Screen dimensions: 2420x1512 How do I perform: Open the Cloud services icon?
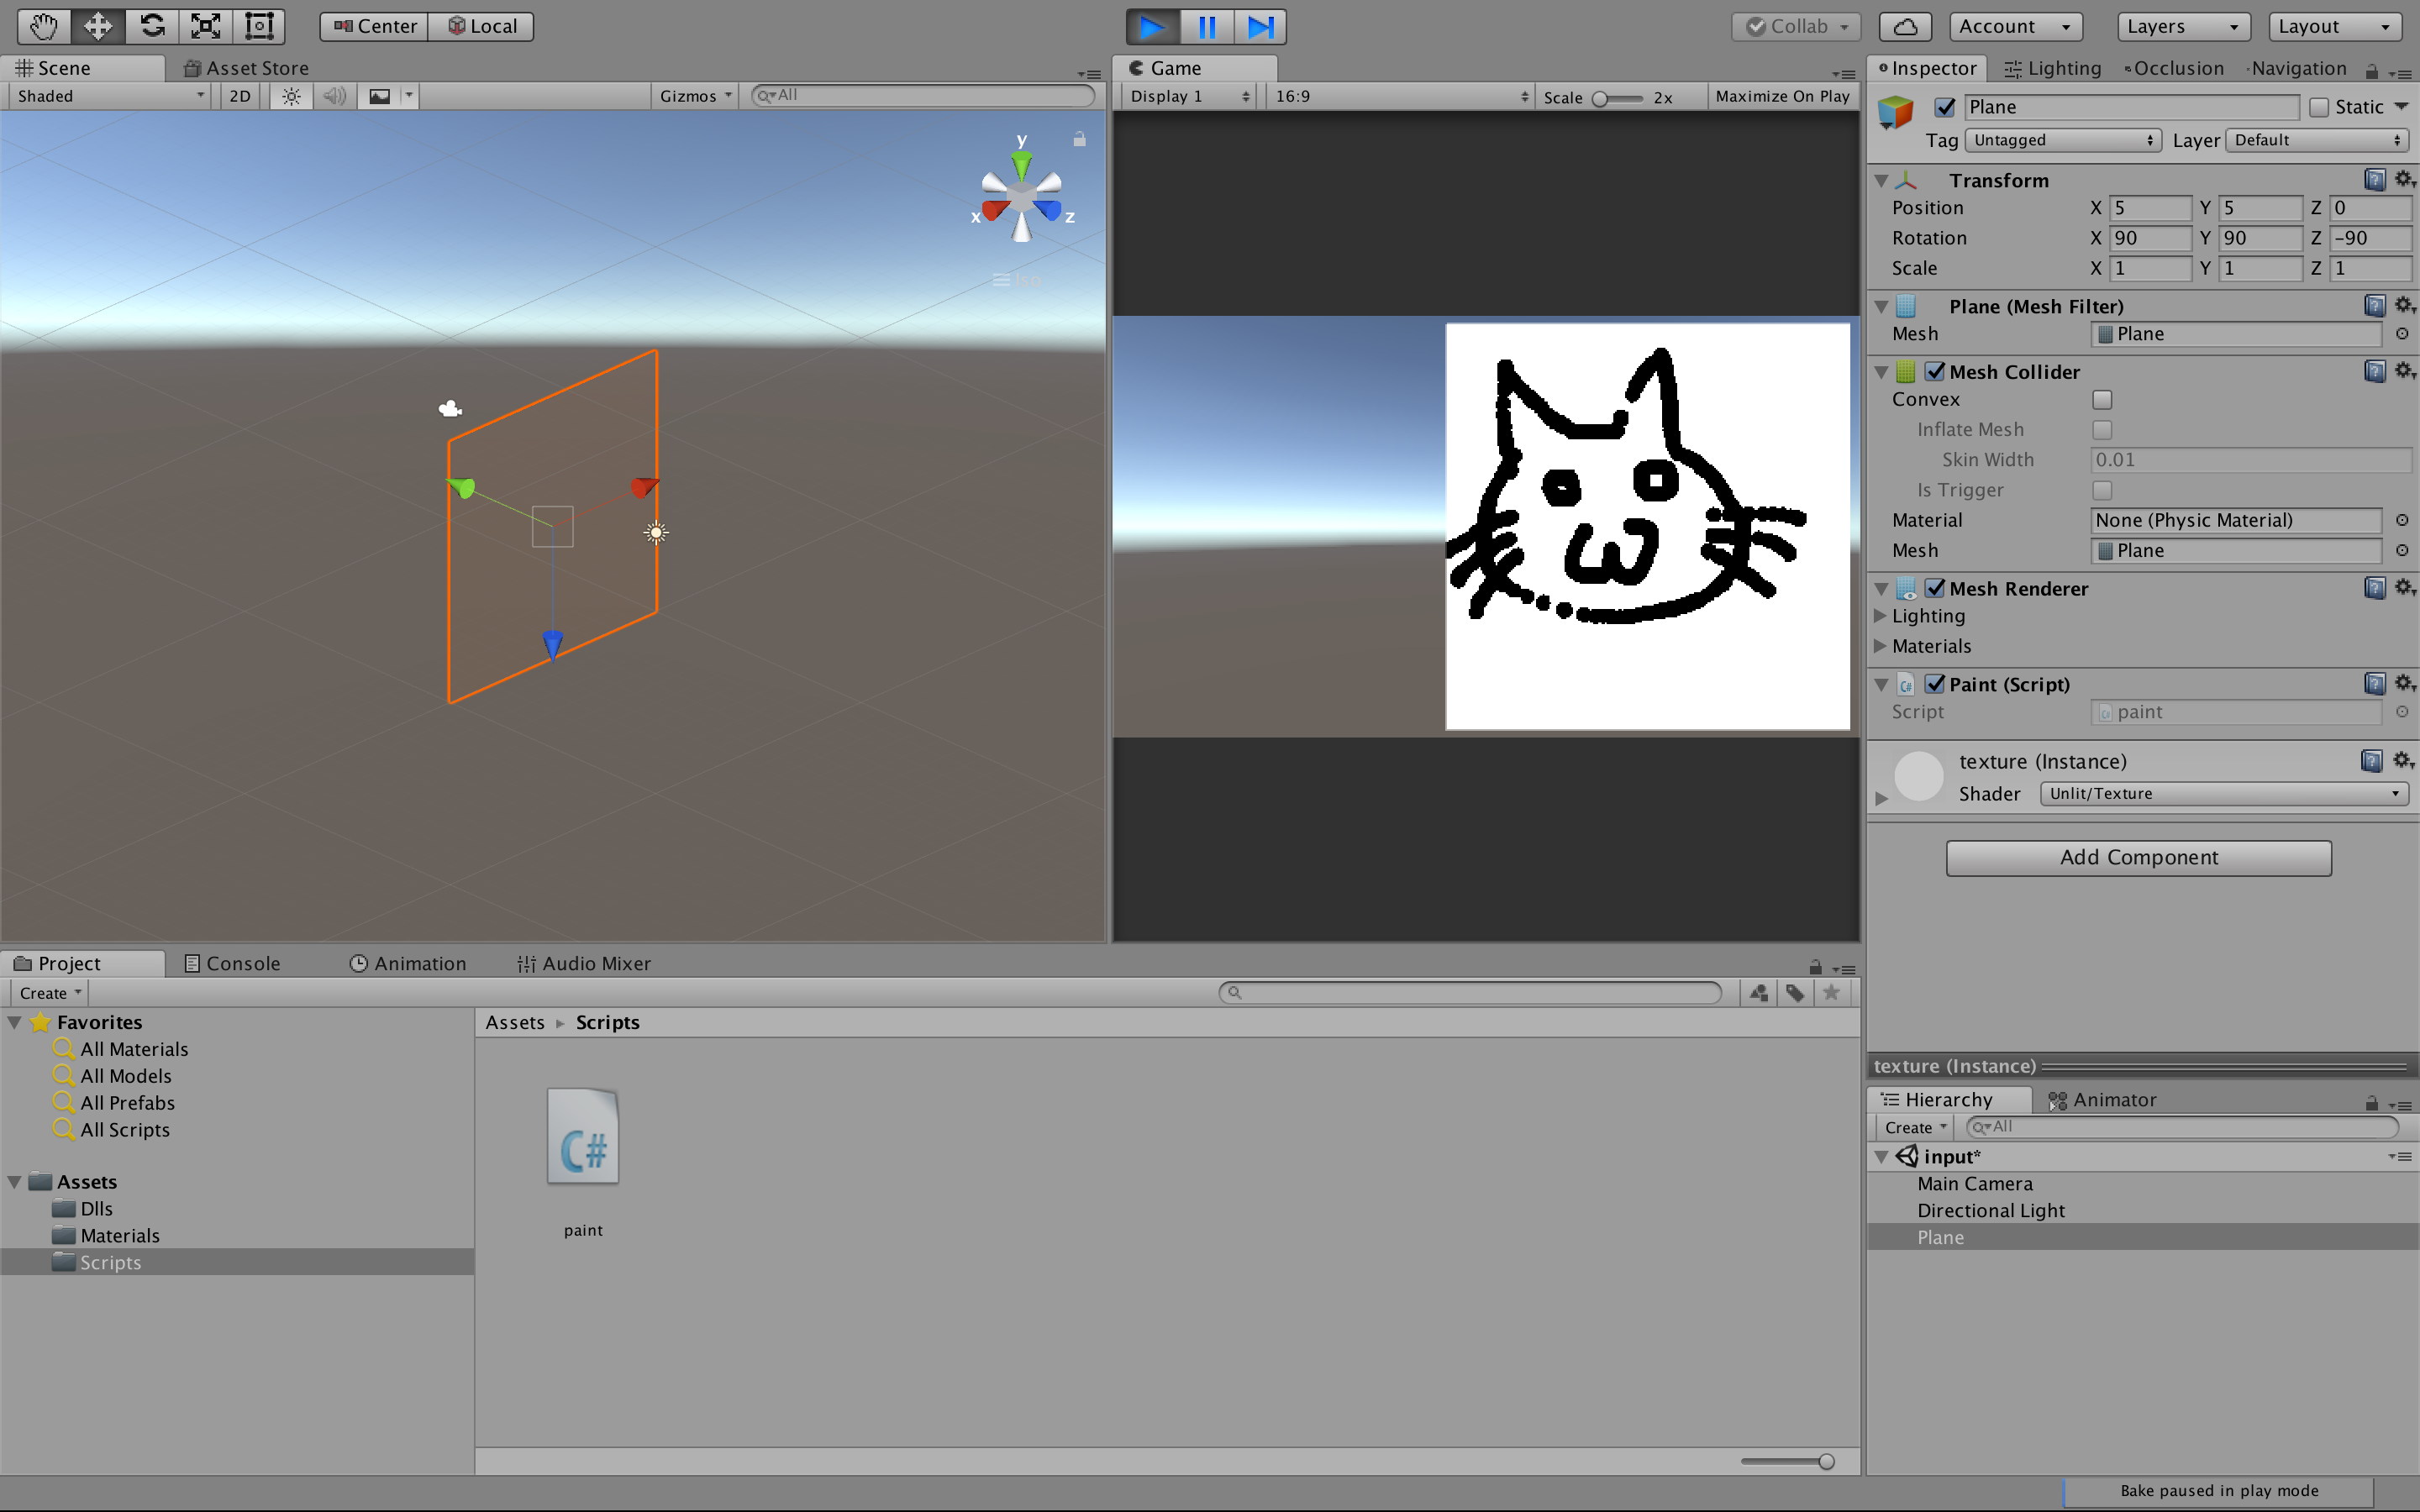(x=1905, y=27)
